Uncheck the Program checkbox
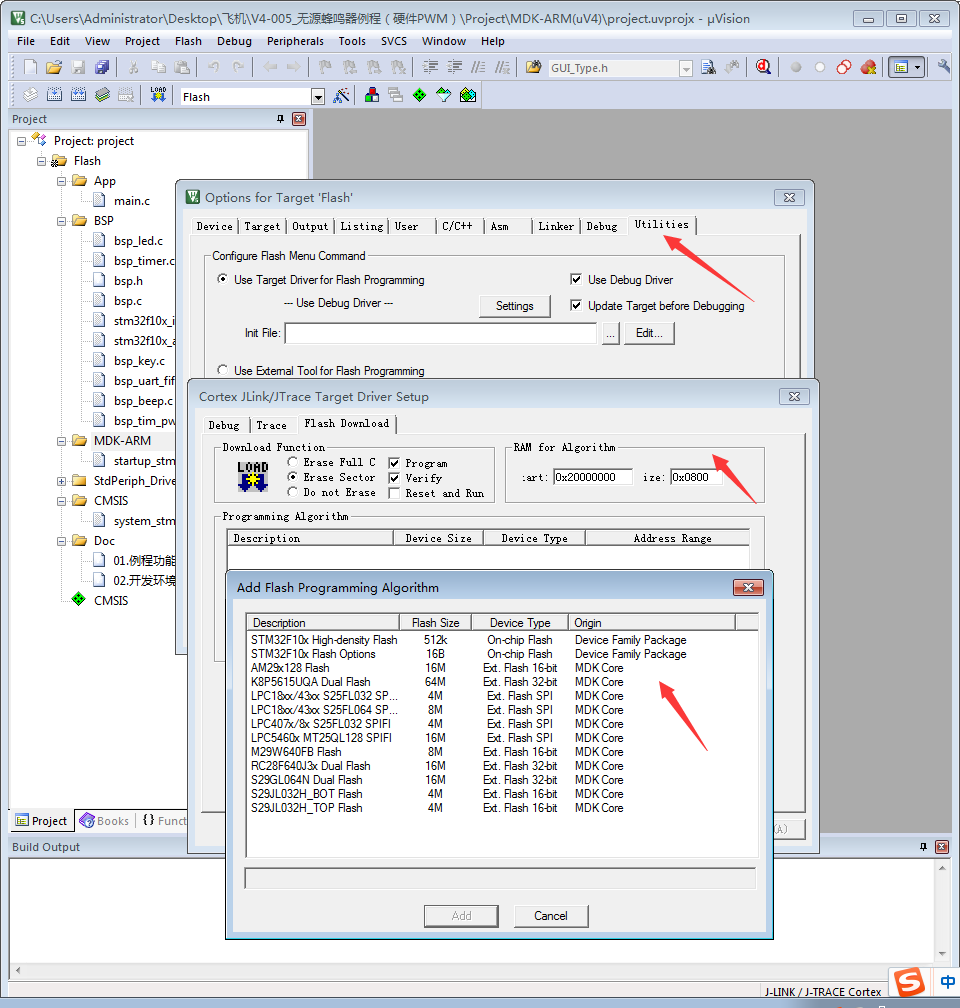 [x=394, y=463]
